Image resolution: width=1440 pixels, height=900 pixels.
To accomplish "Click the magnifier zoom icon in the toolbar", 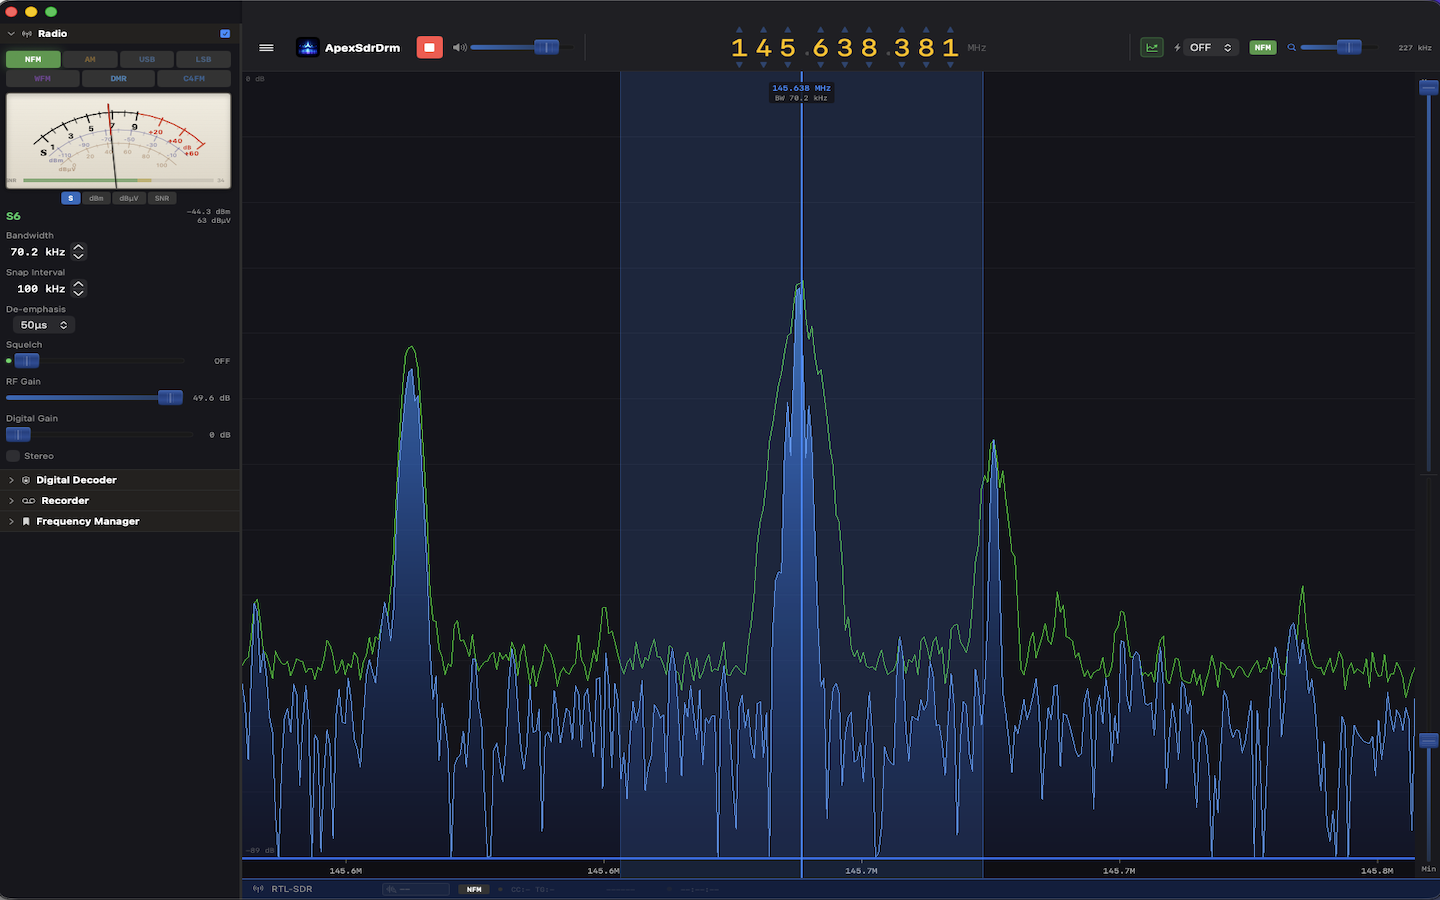I will tap(1292, 47).
